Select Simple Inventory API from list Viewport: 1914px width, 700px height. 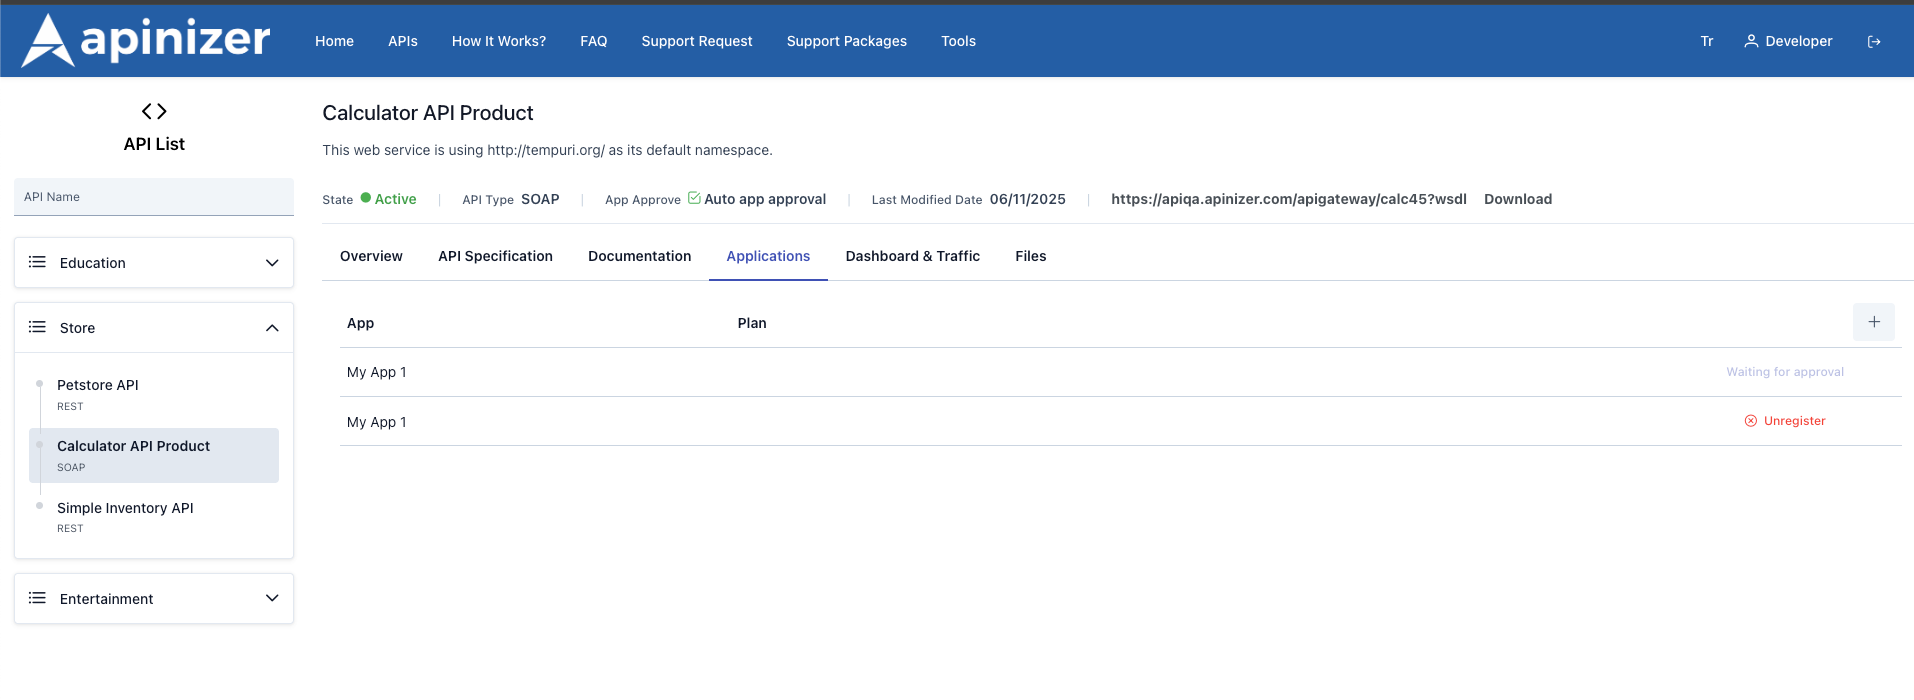[125, 508]
